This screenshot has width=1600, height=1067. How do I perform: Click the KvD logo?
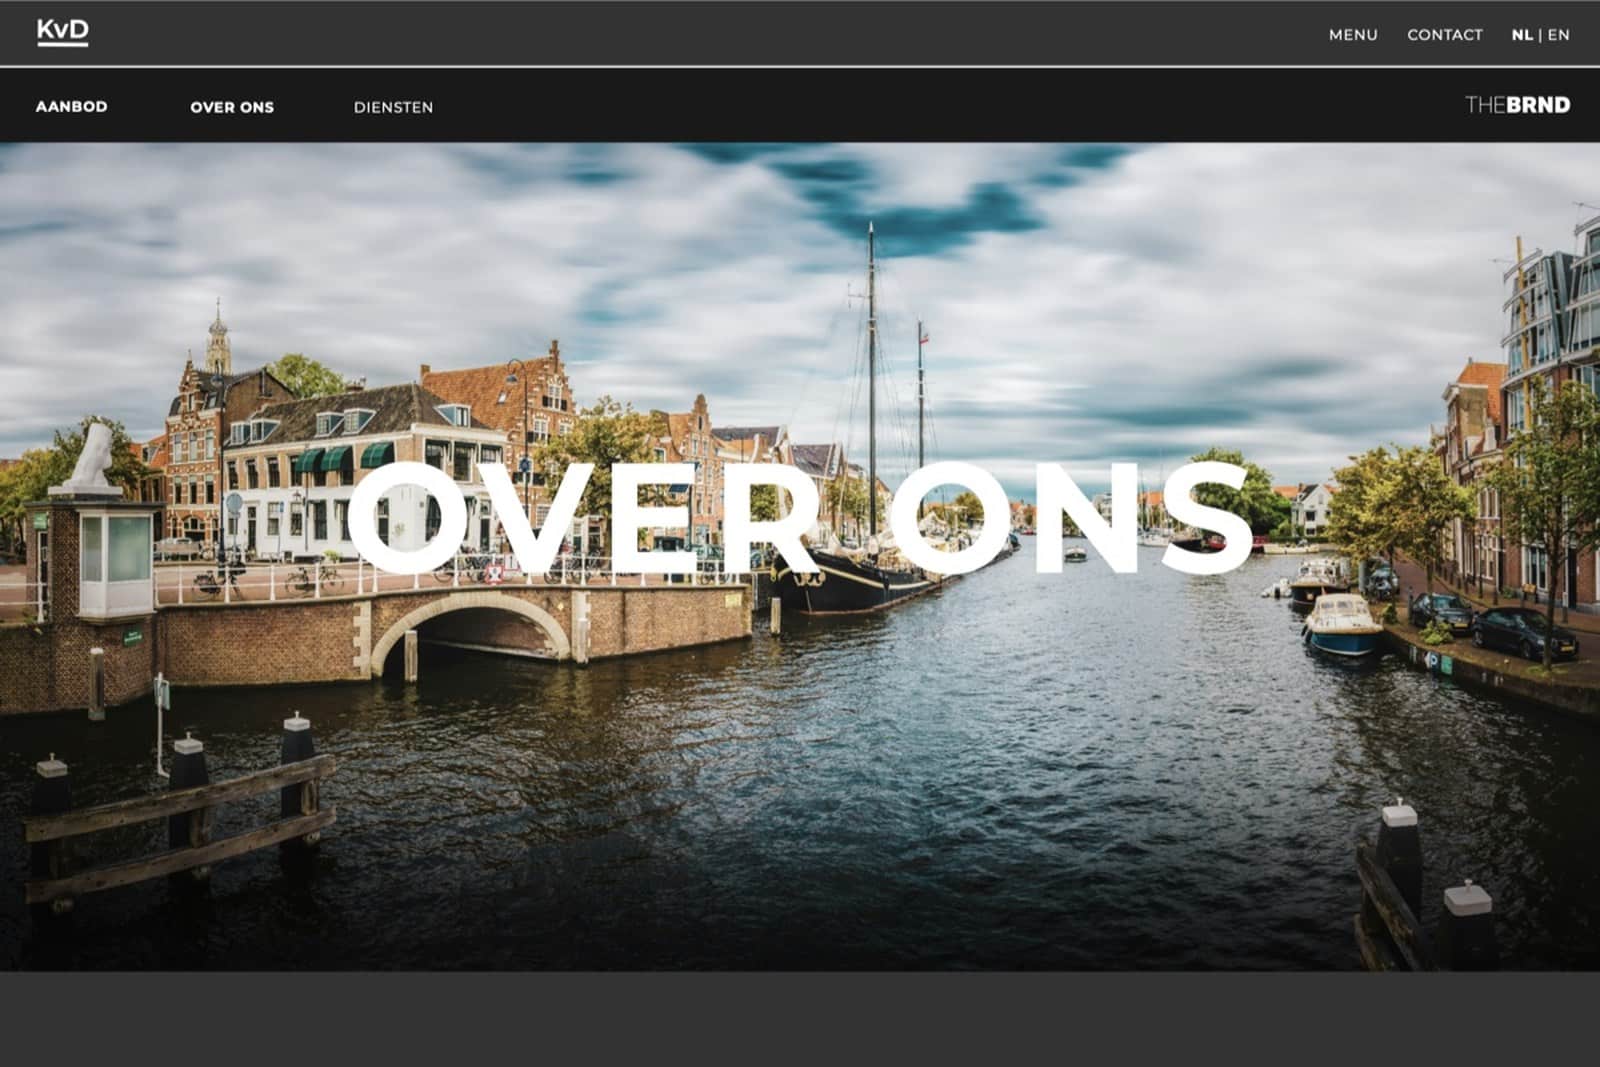[62, 32]
